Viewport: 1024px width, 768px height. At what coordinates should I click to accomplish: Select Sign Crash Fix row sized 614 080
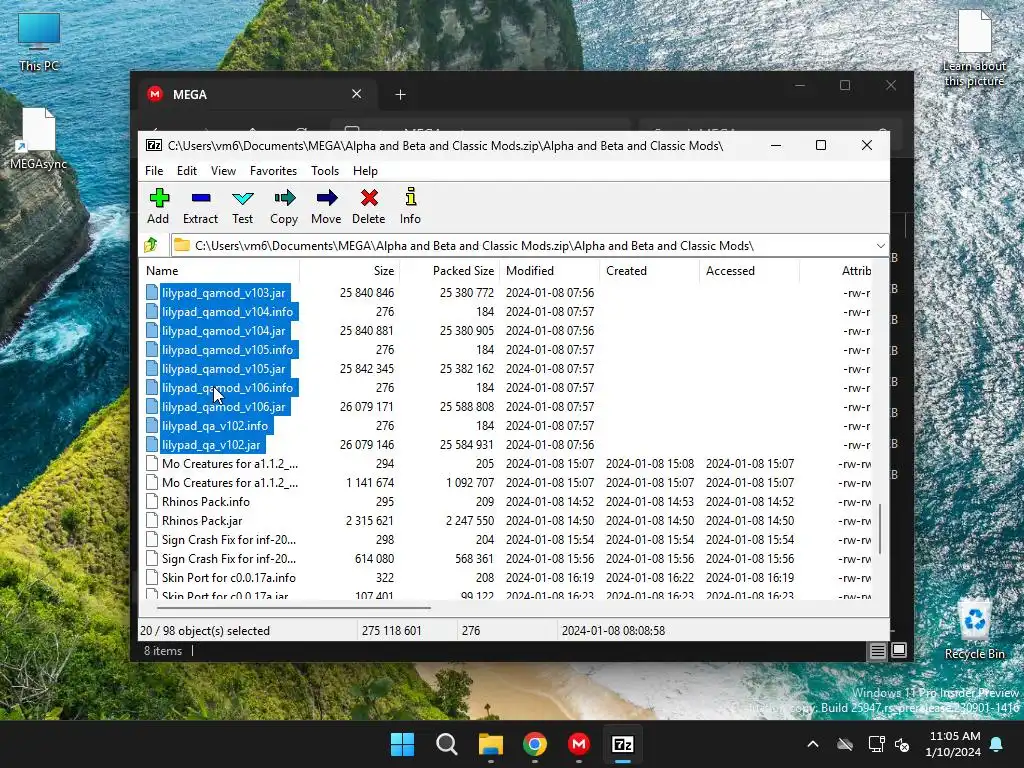[x=229, y=558]
